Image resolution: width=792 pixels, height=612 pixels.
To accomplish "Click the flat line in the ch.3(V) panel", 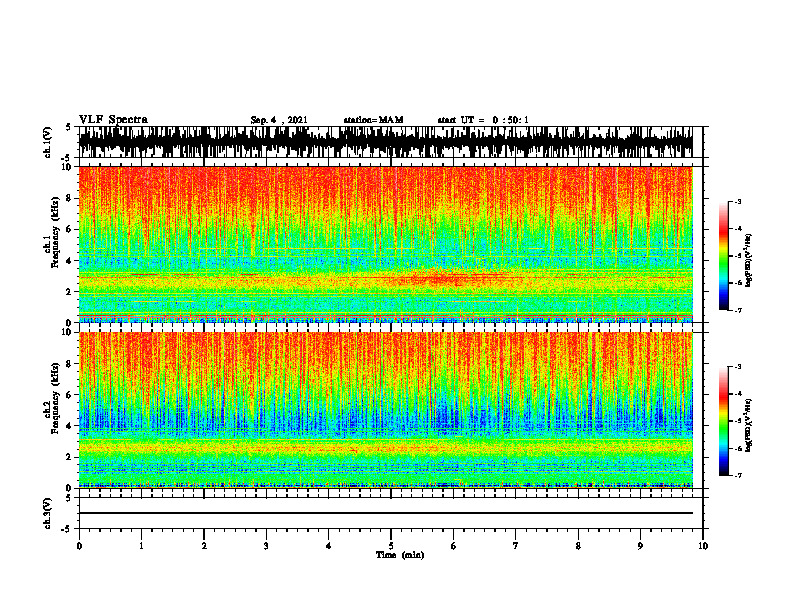I will coord(386,513).
